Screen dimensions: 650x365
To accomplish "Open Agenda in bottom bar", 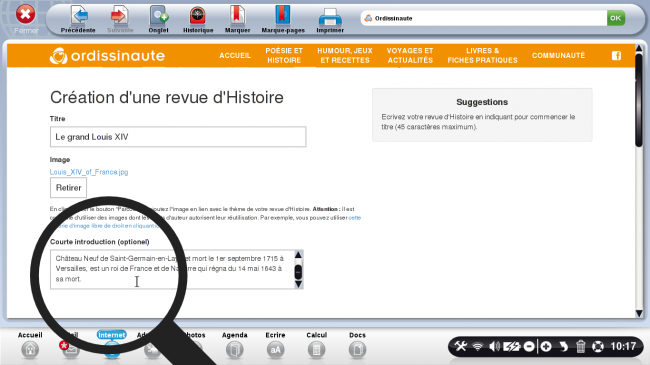I will tap(235, 345).
